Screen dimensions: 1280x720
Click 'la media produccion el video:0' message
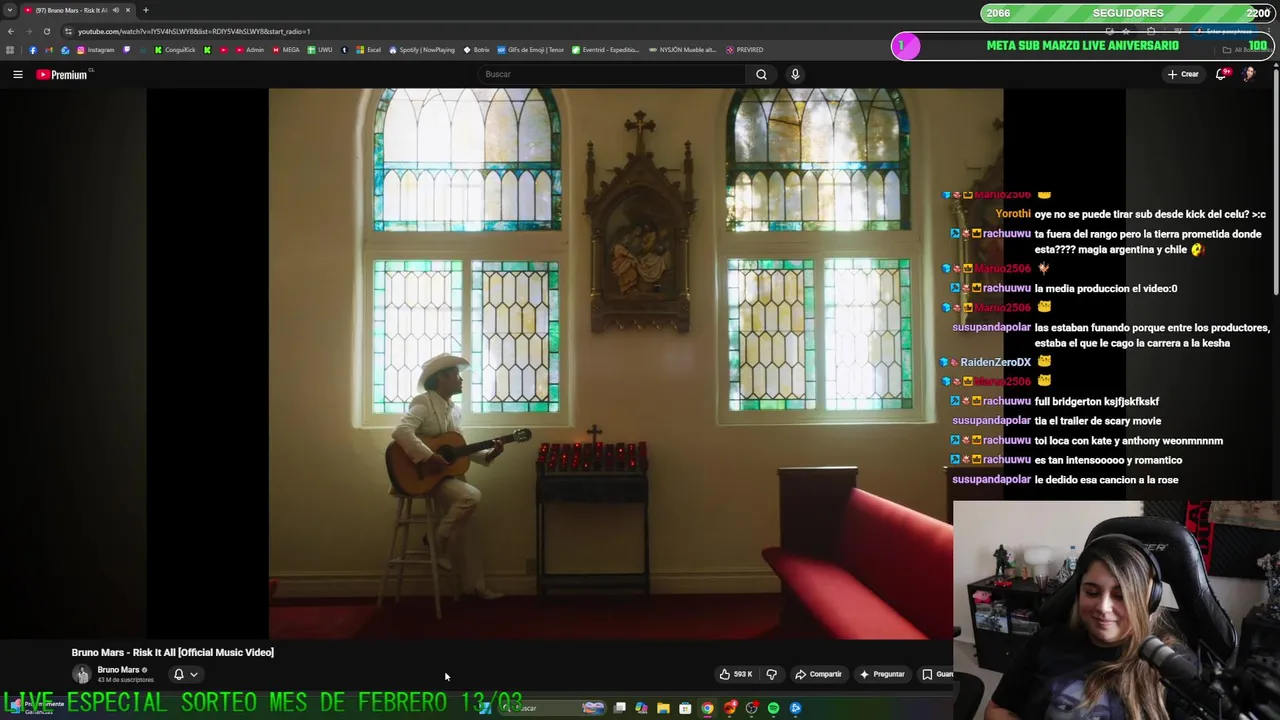coord(1106,288)
